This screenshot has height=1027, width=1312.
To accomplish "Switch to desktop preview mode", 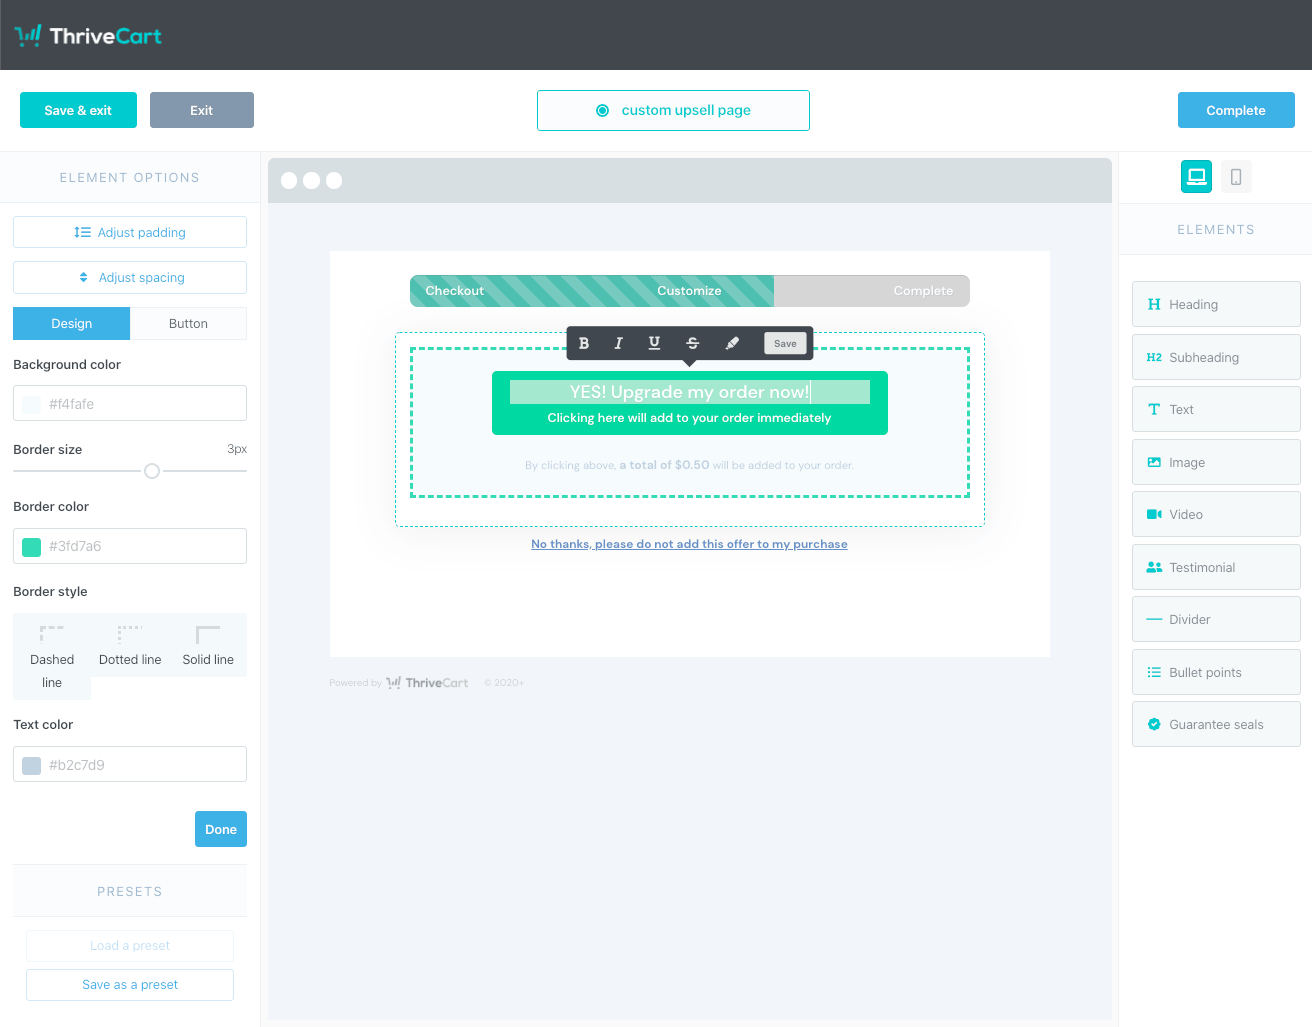I will point(1197,177).
